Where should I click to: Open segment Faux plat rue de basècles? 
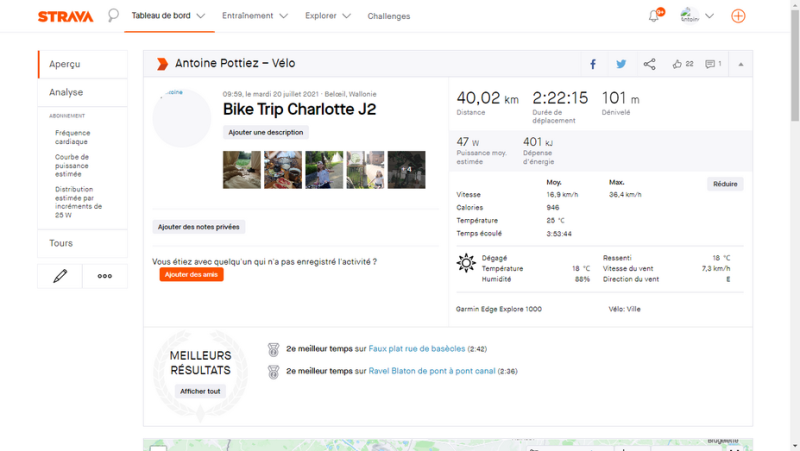[417, 349]
